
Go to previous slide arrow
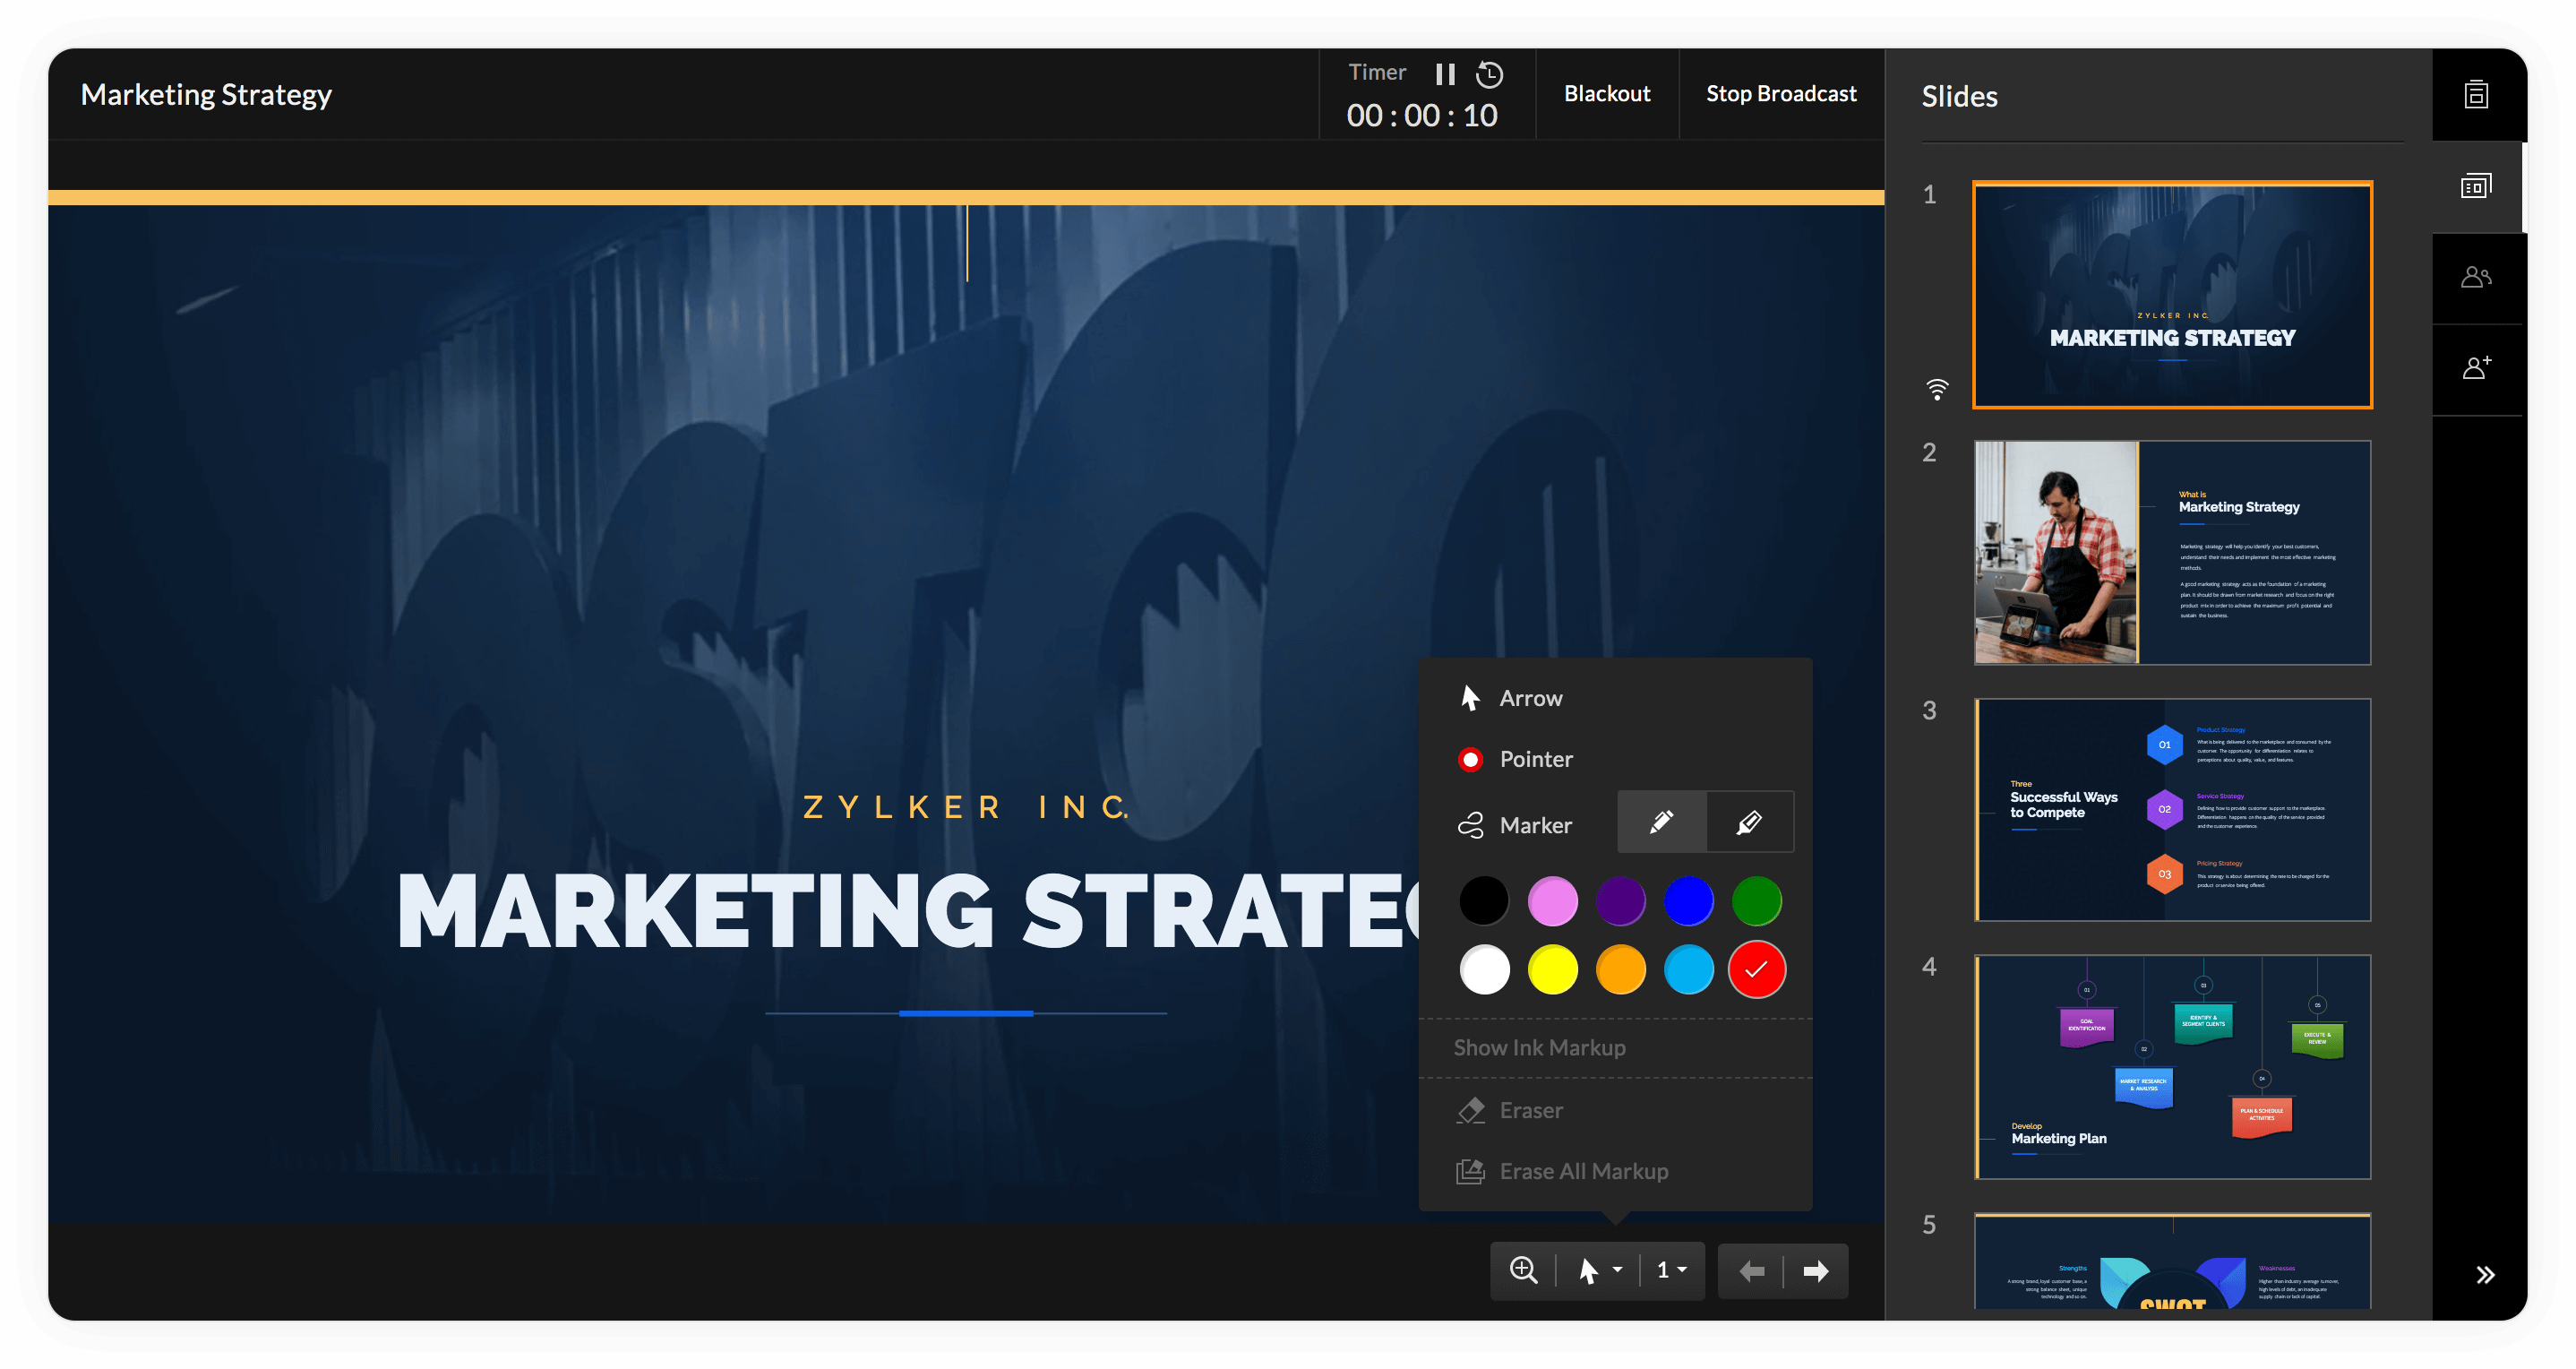pos(1751,1271)
